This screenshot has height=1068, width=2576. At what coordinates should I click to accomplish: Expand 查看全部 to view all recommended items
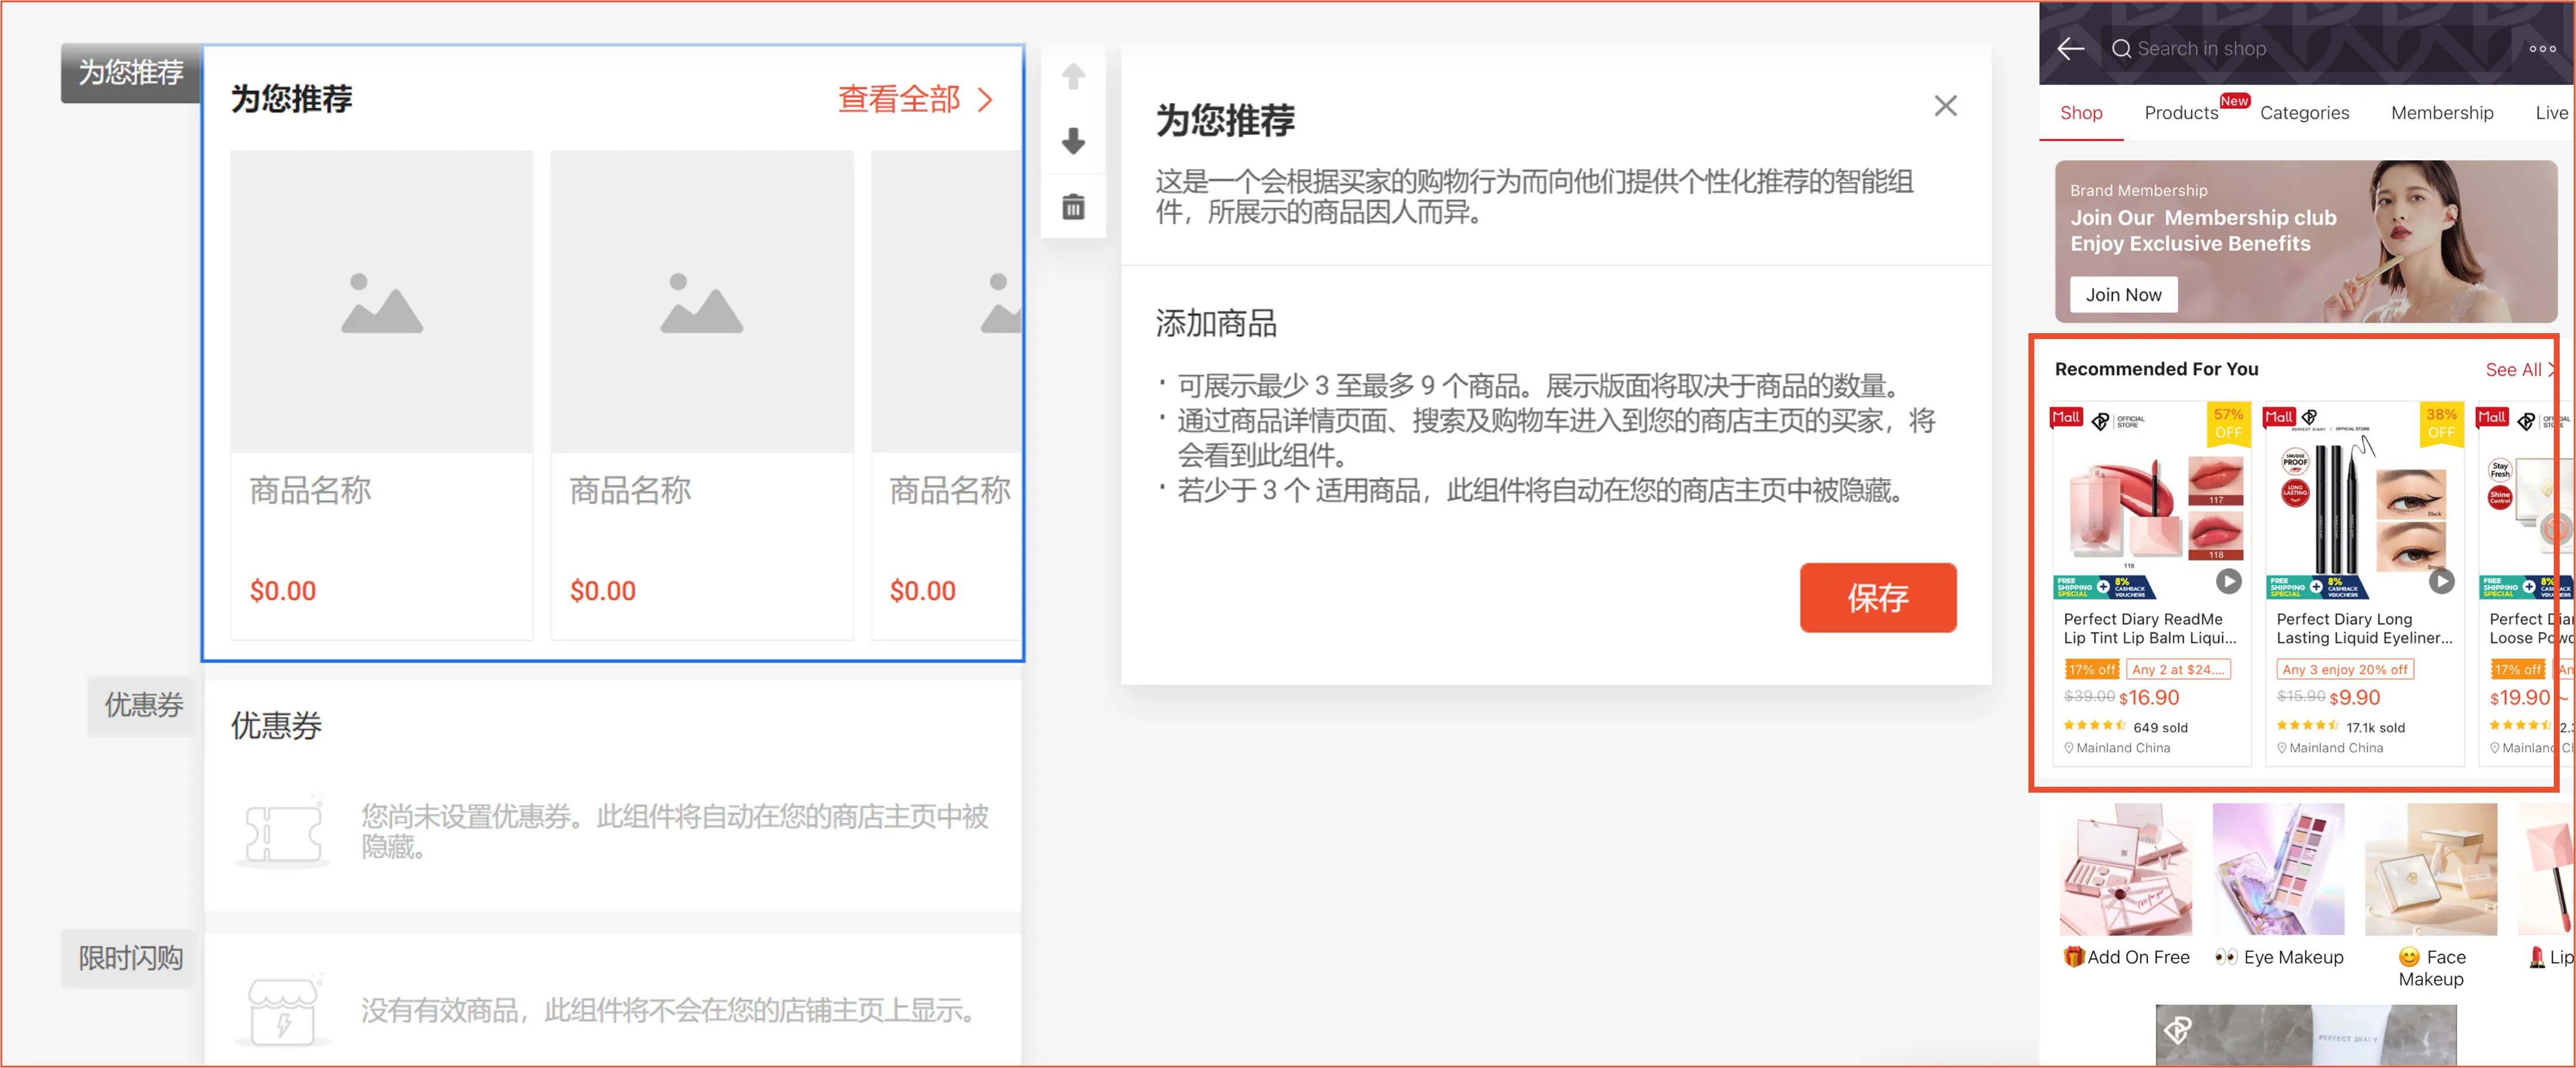[x=898, y=100]
